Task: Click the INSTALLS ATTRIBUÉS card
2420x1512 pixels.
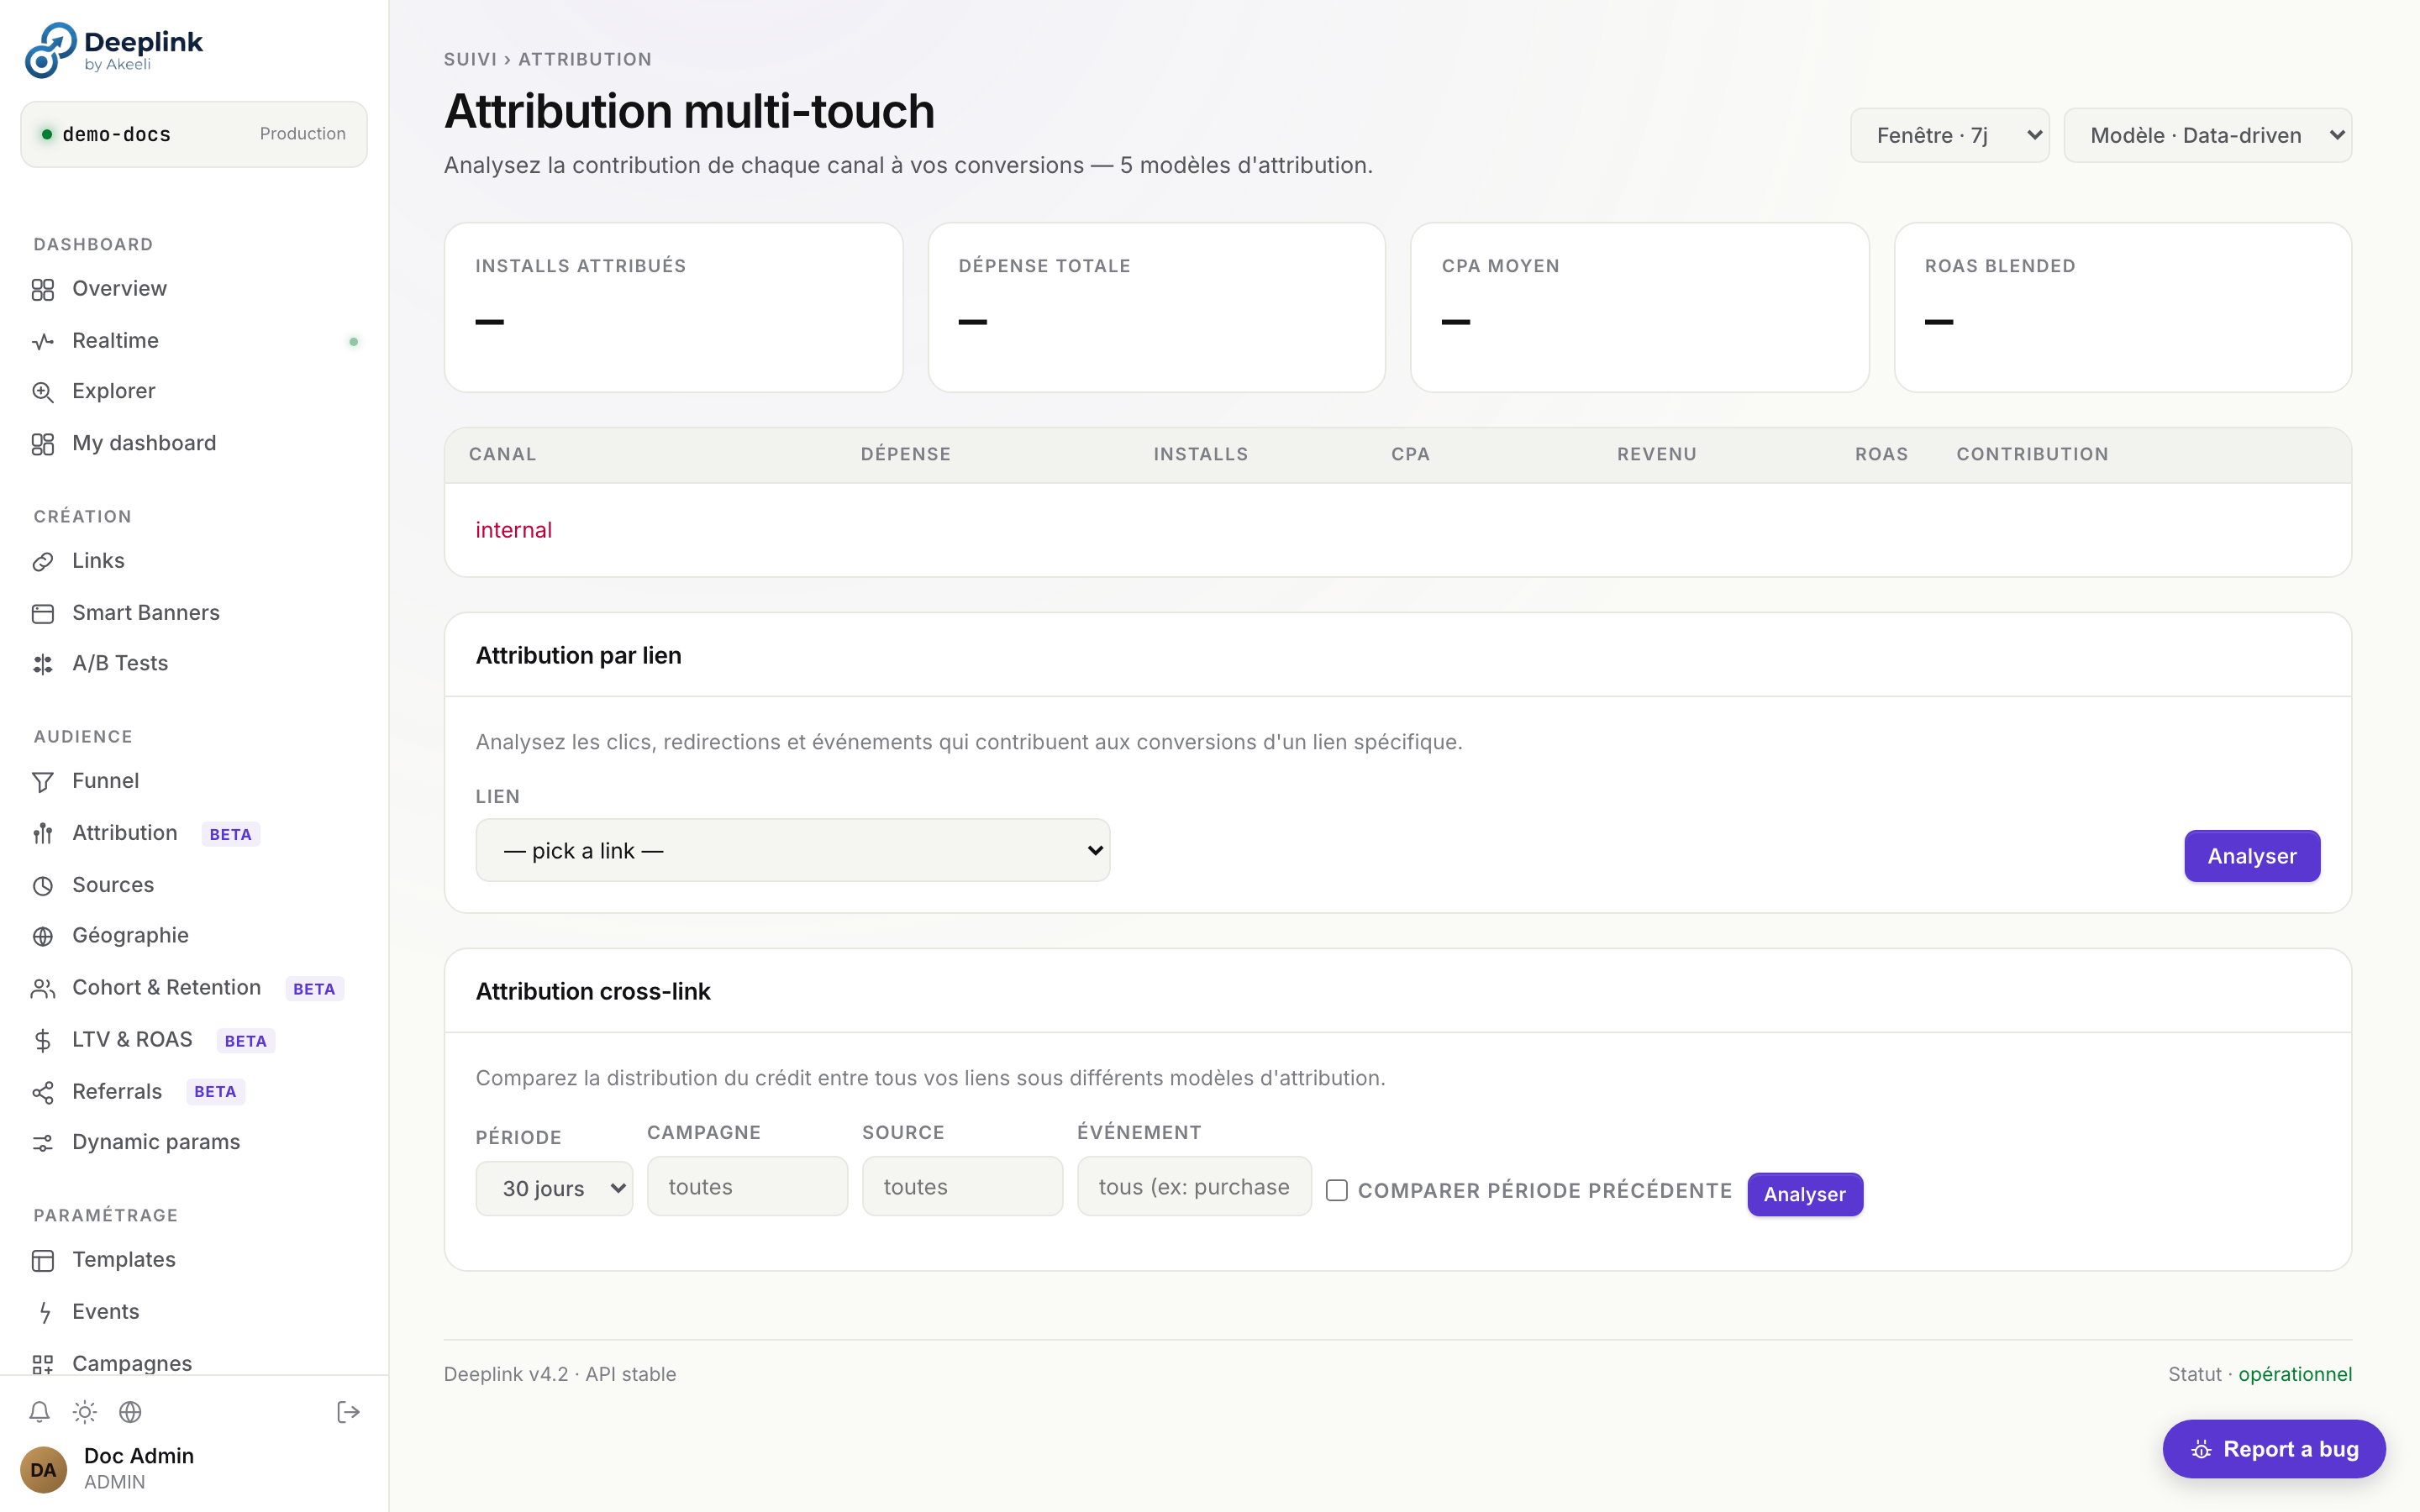Action: [673, 308]
